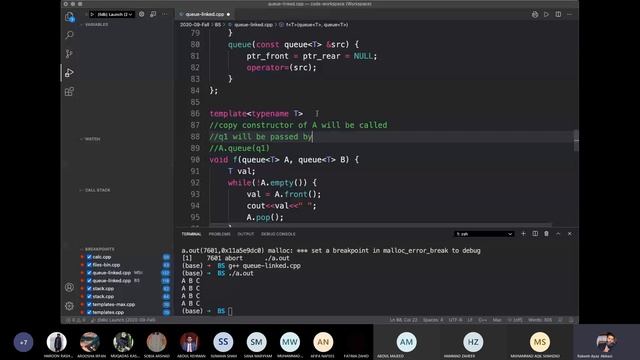640x360 pixels.
Task: Click the run code play icon in editor title
Action: coord(546,14)
